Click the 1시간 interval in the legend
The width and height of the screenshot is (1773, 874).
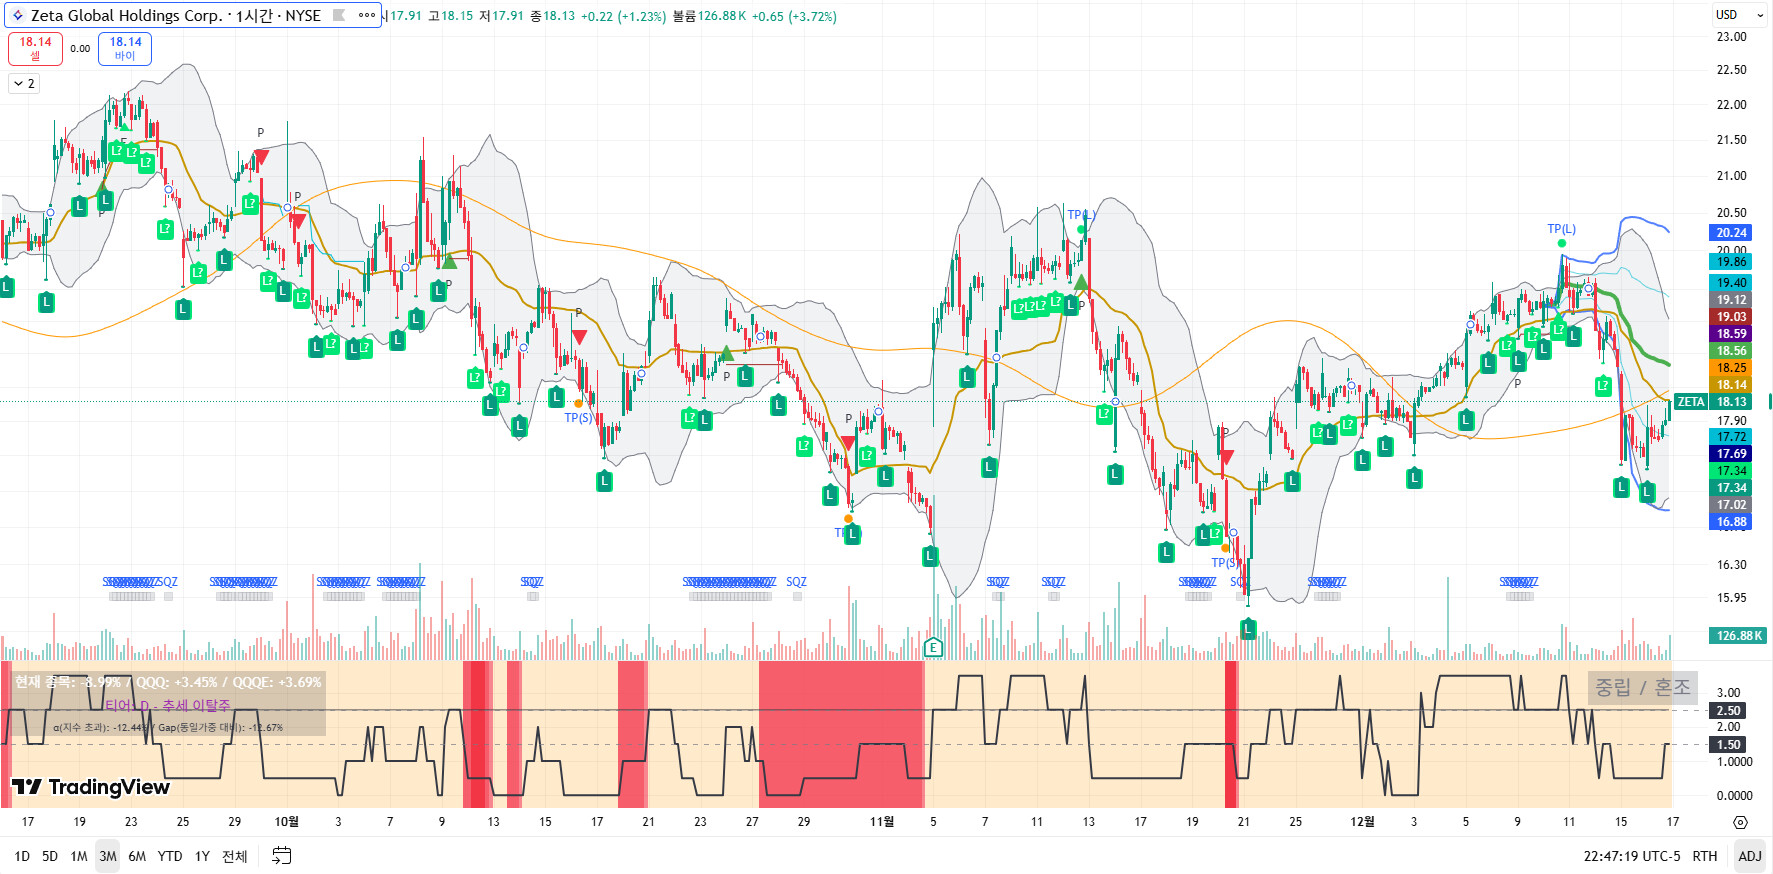tap(254, 15)
